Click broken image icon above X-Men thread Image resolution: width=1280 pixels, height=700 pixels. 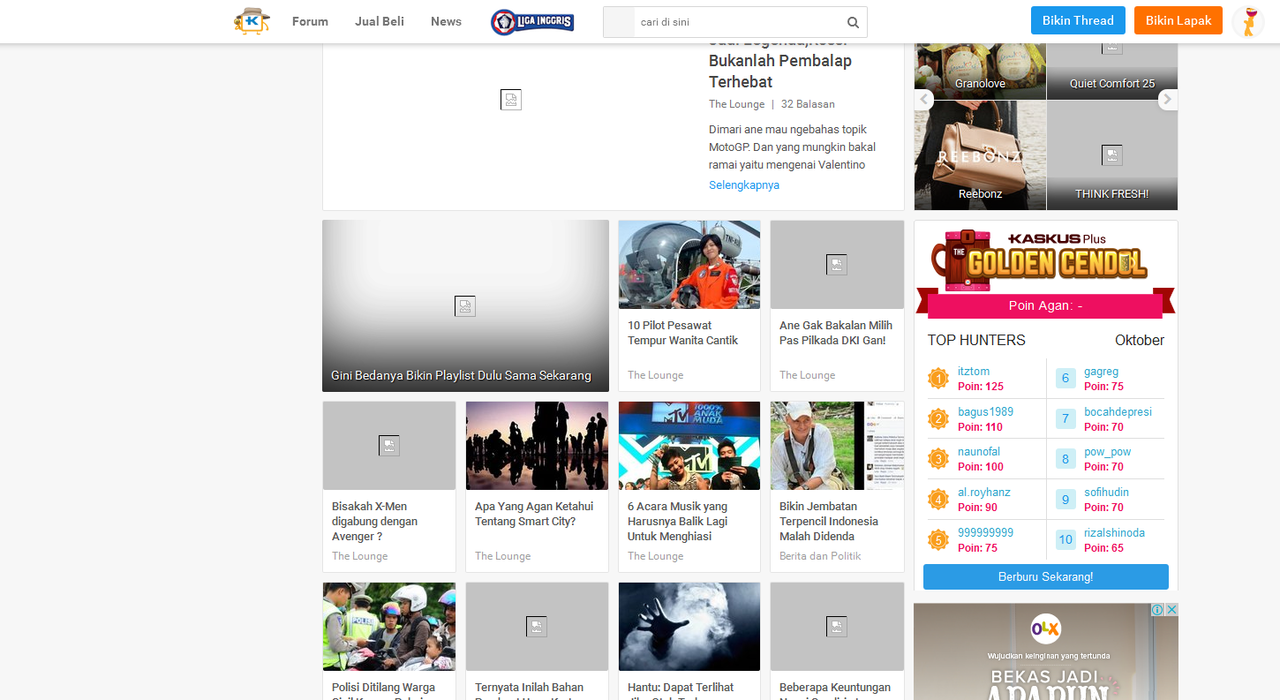(x=389, y=445)
